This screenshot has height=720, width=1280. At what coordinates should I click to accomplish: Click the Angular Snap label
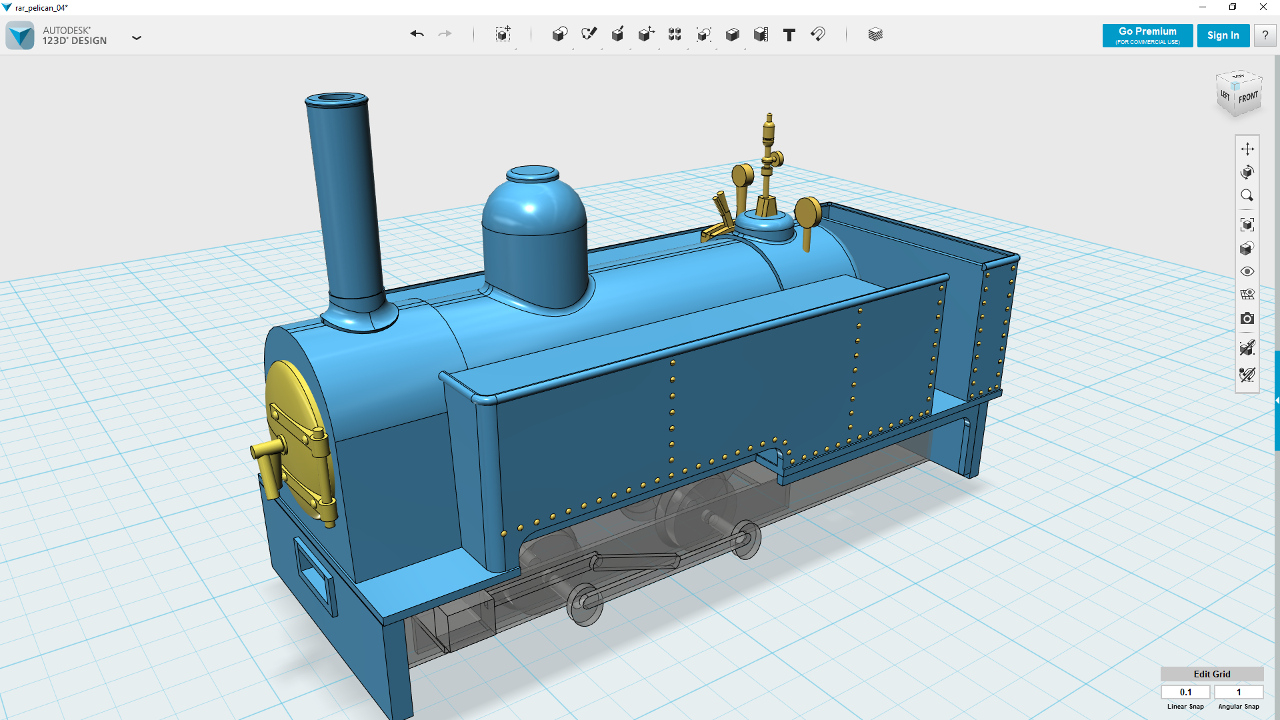[x=1239, y=707]
